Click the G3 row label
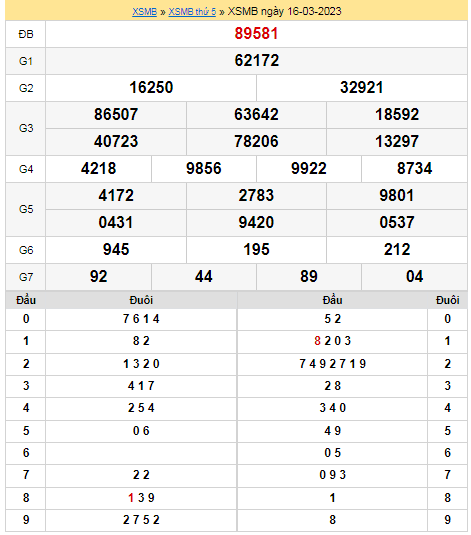 [x=26, y=128]
